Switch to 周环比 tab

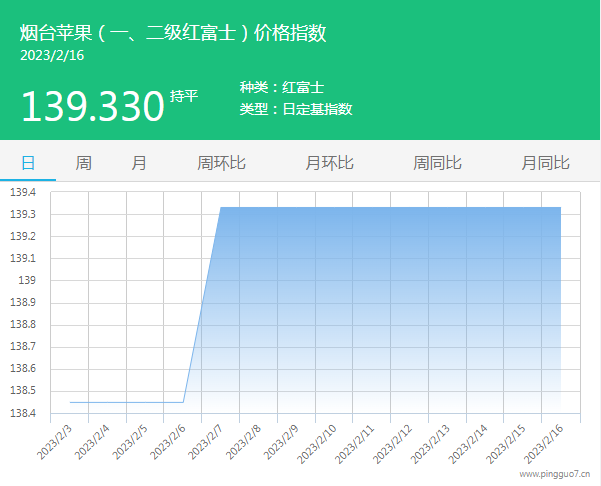tap(221, 163)
